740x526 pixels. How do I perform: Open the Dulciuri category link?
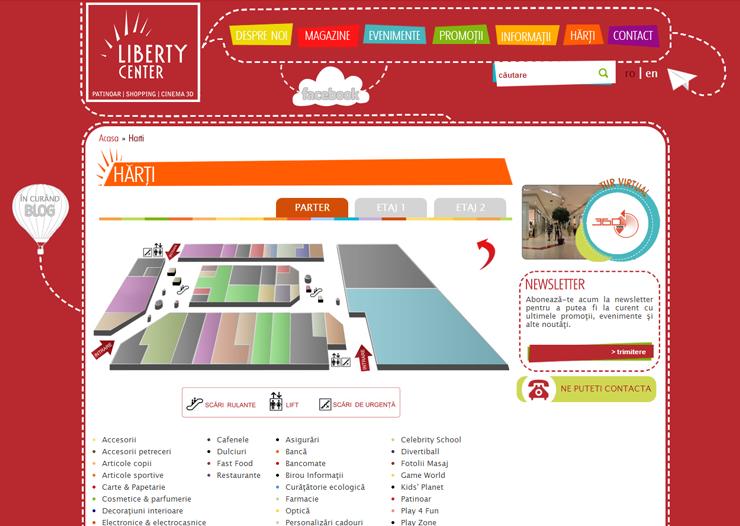pyautogui.click(x=231, y=451)
